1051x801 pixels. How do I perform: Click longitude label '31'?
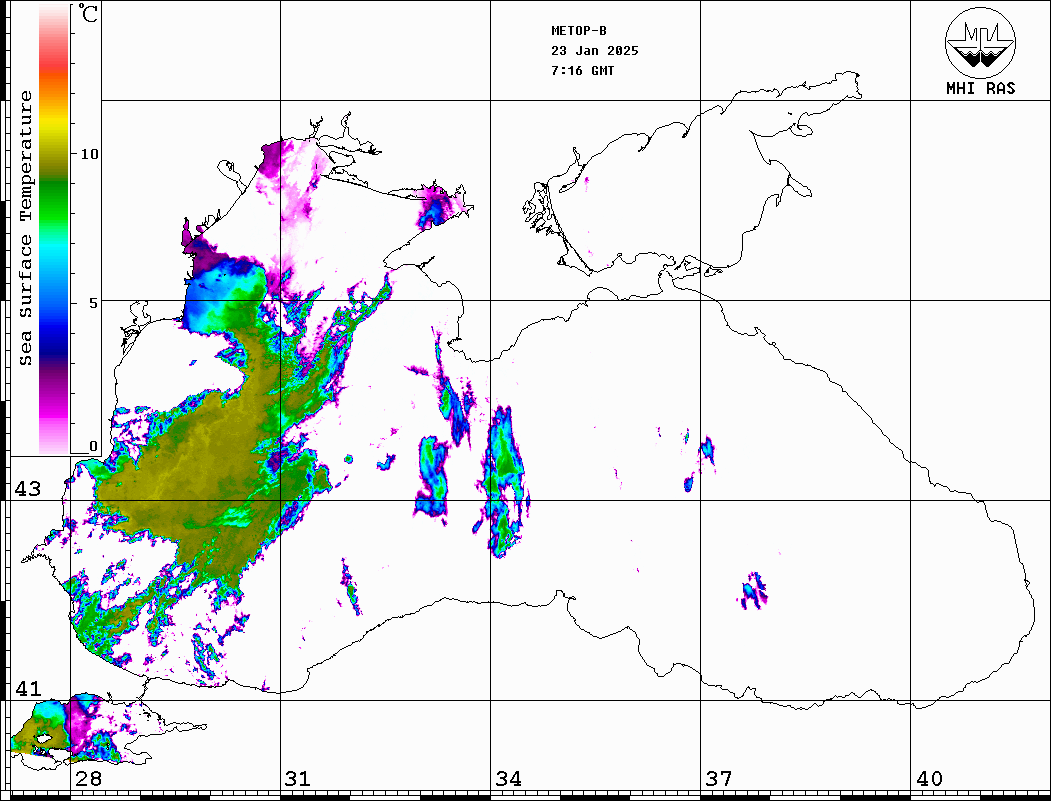(x=298, y=779)
